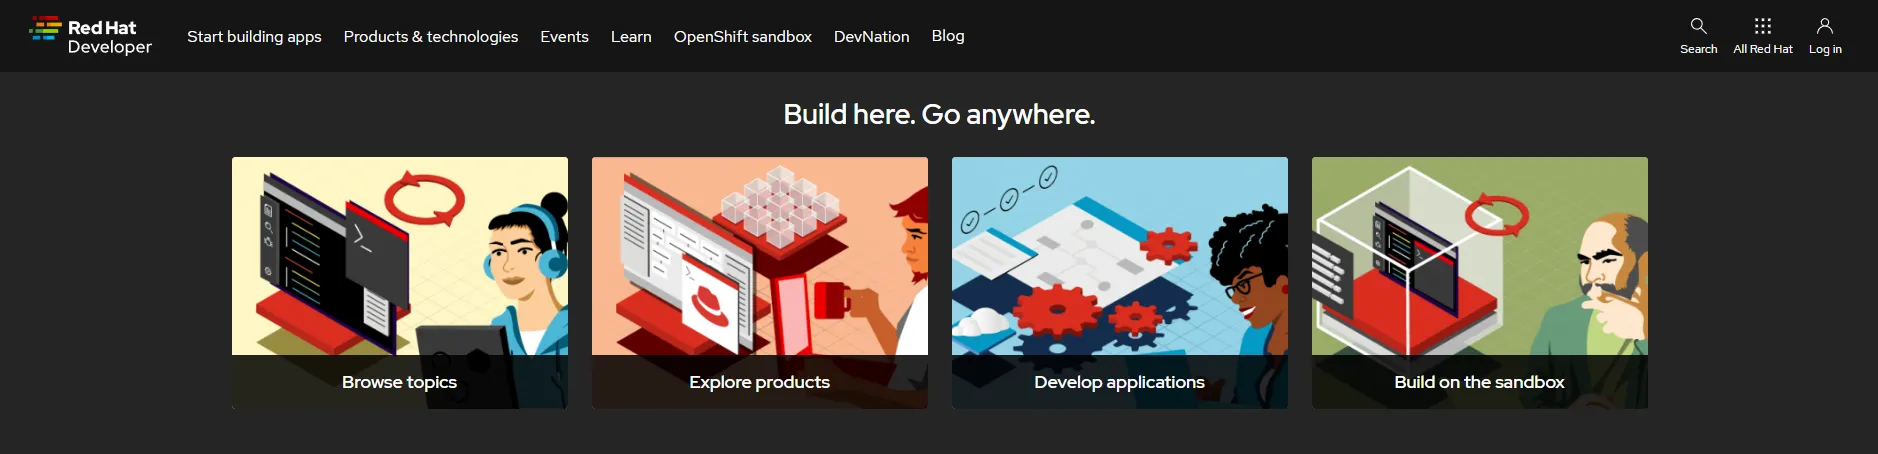Screen dimensions: 1878x454
Task: Click the Log in user icon
Action: (x=1824, y=26)
